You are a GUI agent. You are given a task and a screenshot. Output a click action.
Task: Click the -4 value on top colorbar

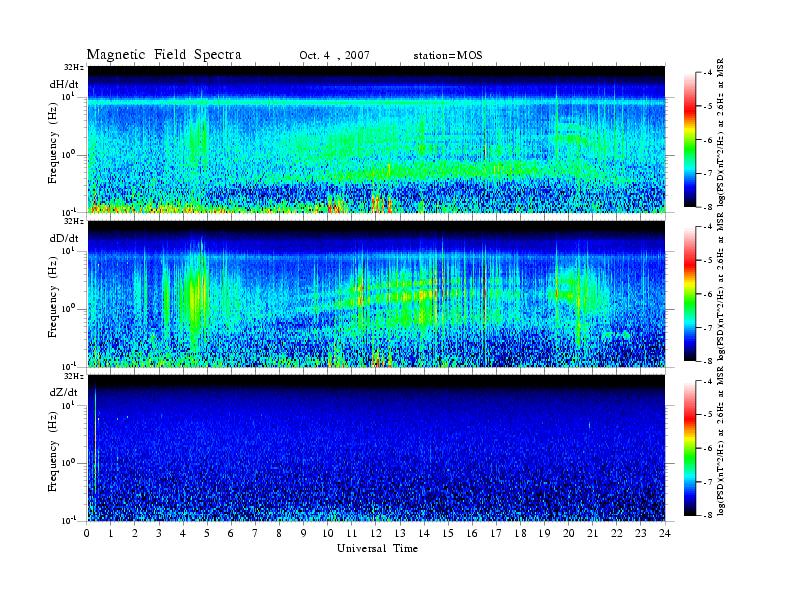point(709,73)
